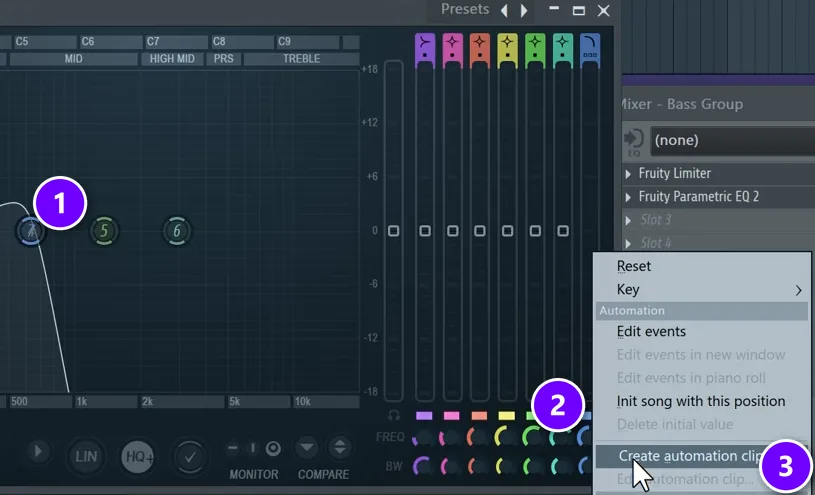The image size is (815, 495).
Task: Select EQ band node 6
Action: pyautogui.click(x=177, y=231)
